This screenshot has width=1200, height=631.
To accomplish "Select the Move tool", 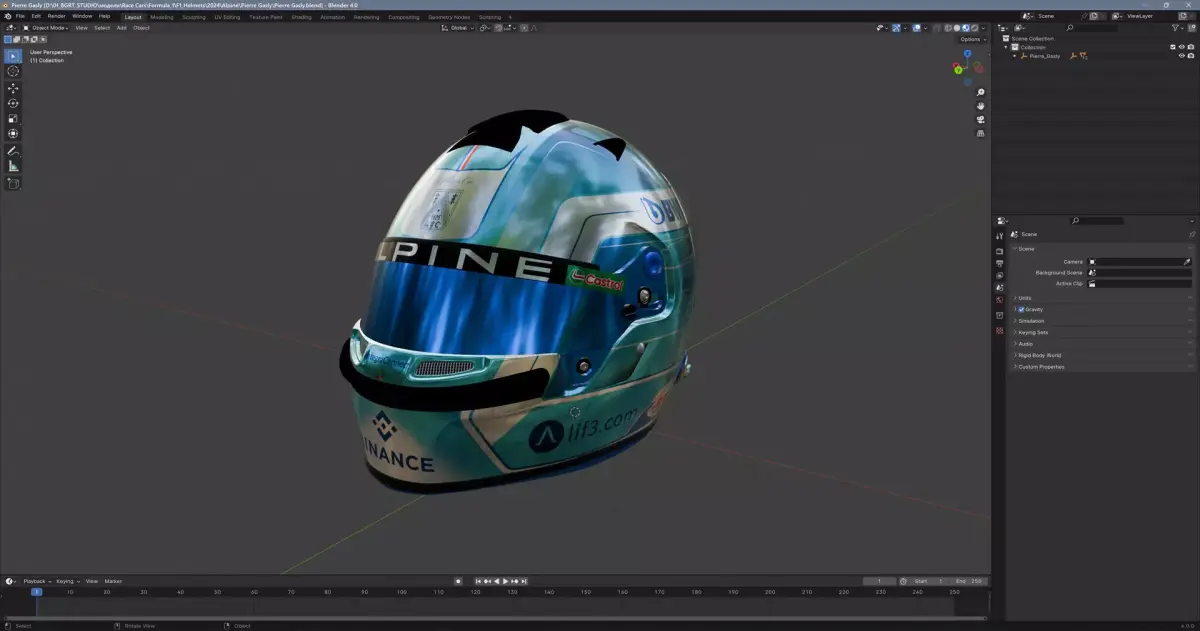I will click(13, 88).
